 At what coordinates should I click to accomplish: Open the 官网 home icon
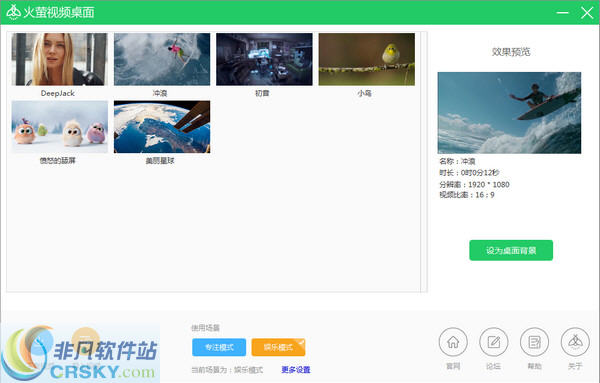453,342
